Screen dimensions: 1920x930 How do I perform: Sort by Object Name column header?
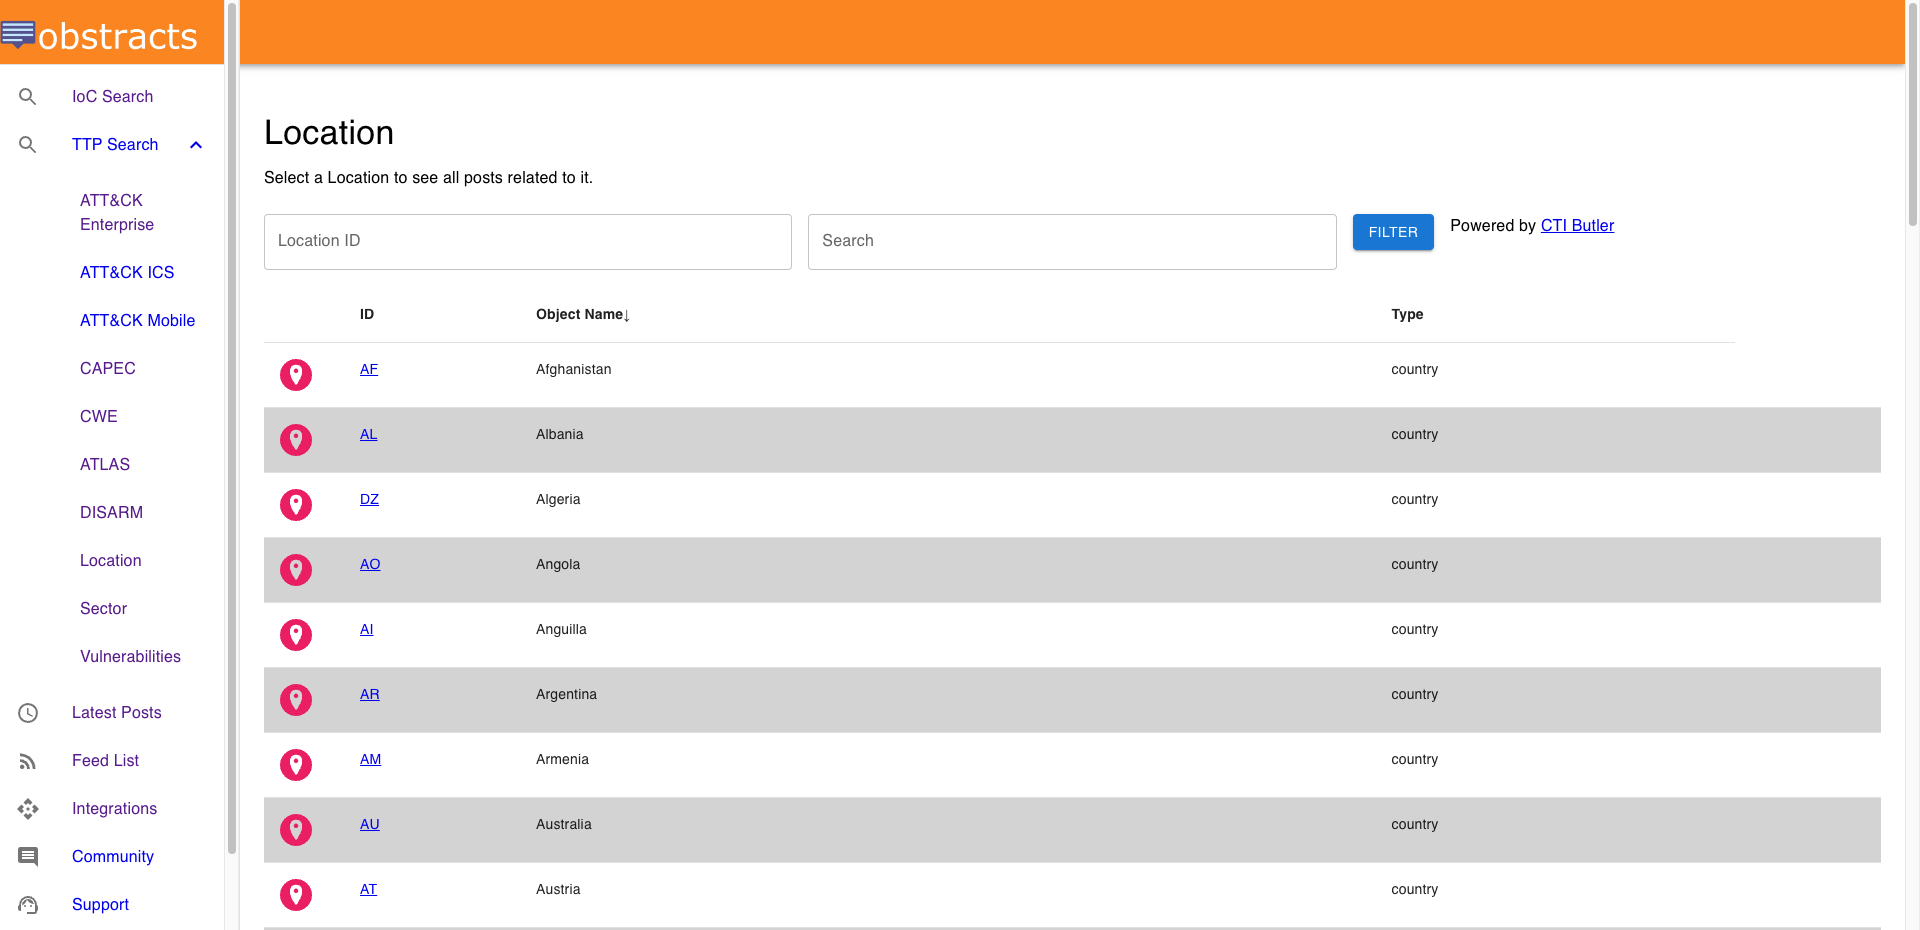pos(582,314)
